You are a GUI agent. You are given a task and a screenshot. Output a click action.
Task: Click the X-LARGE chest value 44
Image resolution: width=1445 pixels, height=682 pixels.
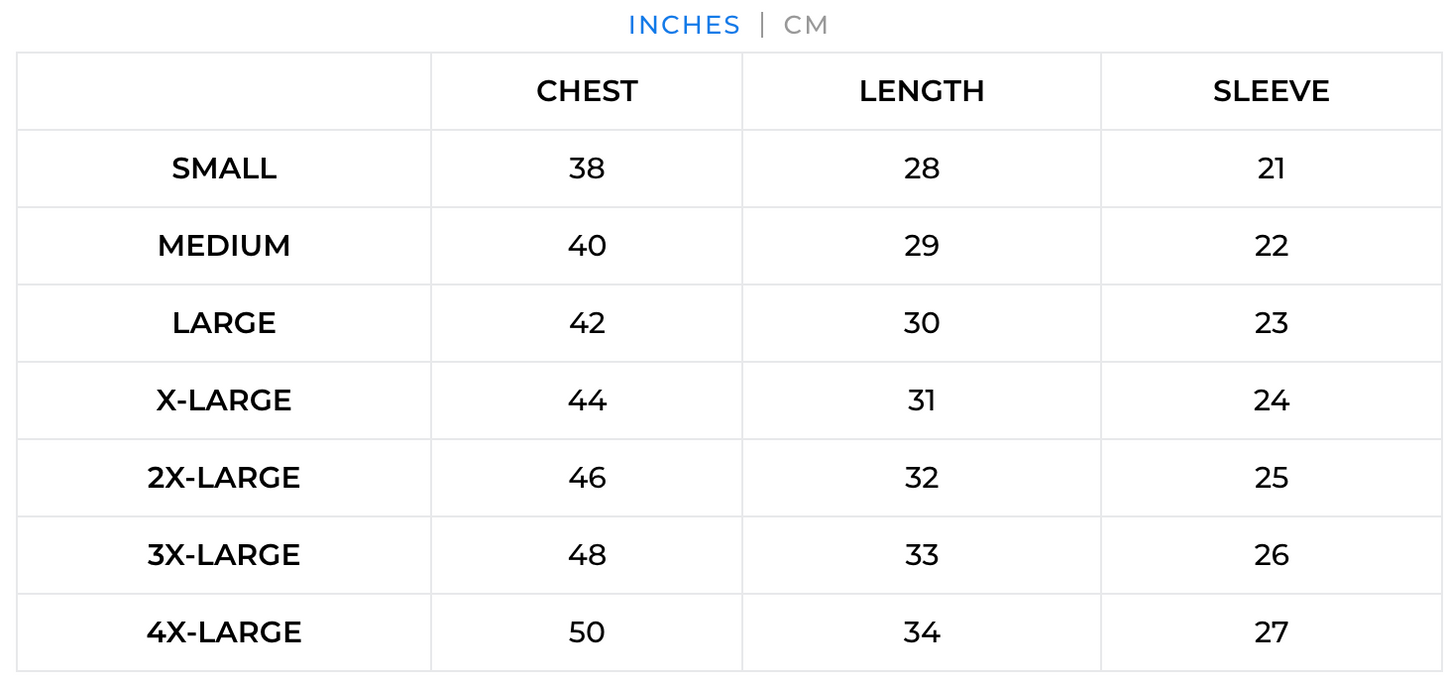[x=587, y=400]
